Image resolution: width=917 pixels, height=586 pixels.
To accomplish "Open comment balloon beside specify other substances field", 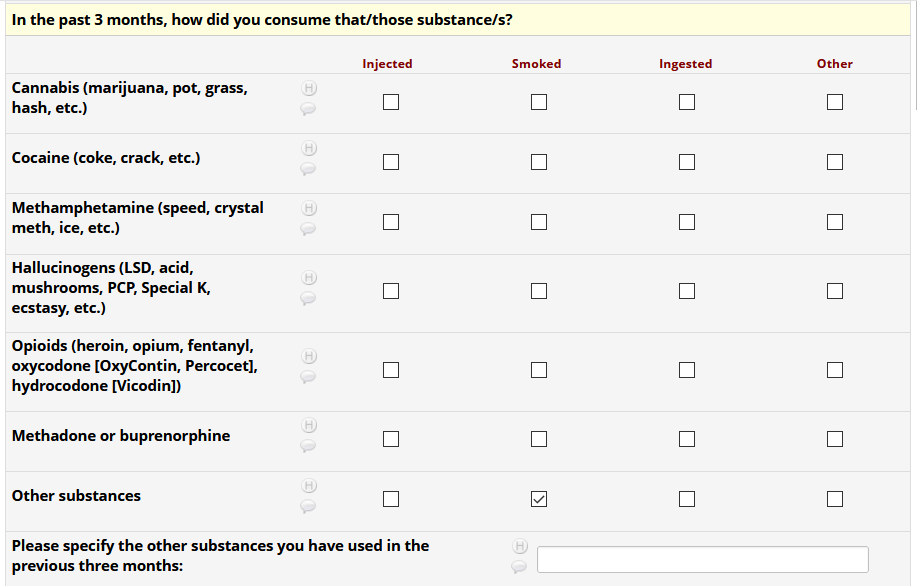I will [518, 567].
